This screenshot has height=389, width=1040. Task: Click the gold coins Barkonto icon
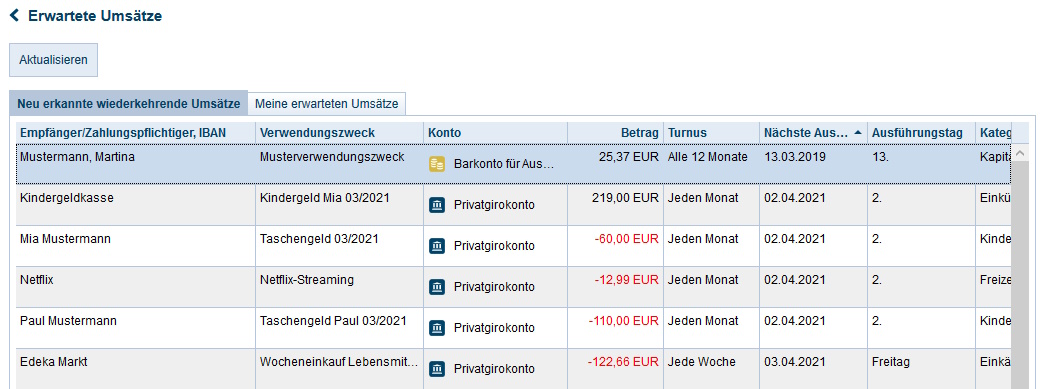[436, 164]
